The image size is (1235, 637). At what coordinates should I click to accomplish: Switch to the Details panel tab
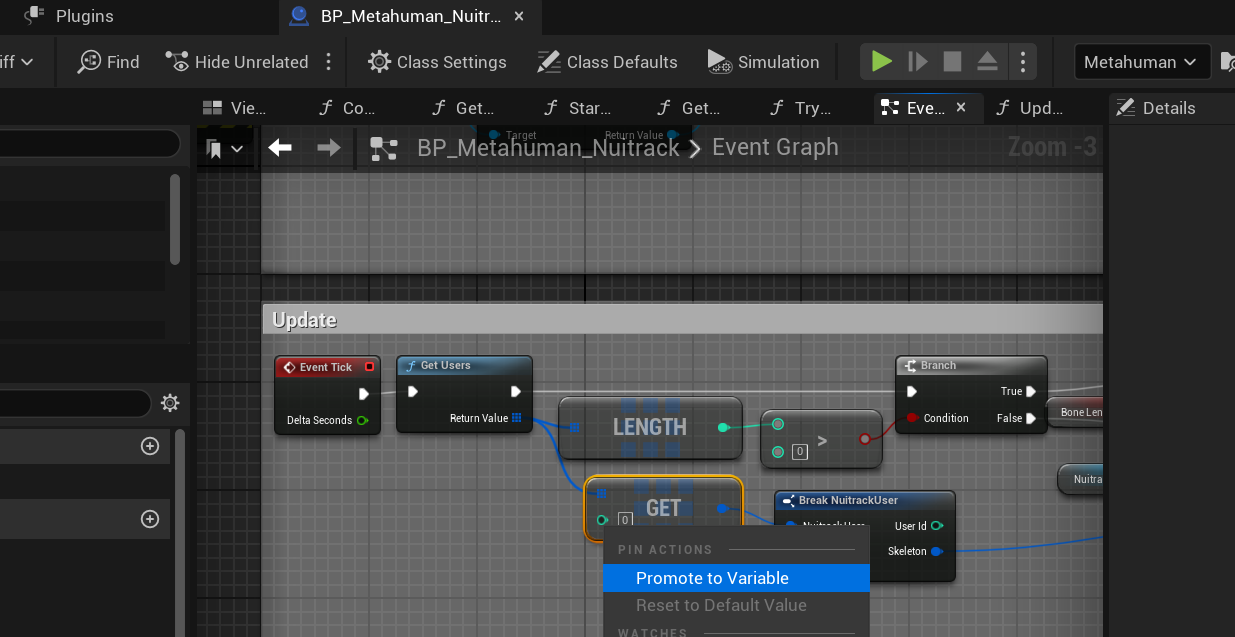pos(1155,108)
